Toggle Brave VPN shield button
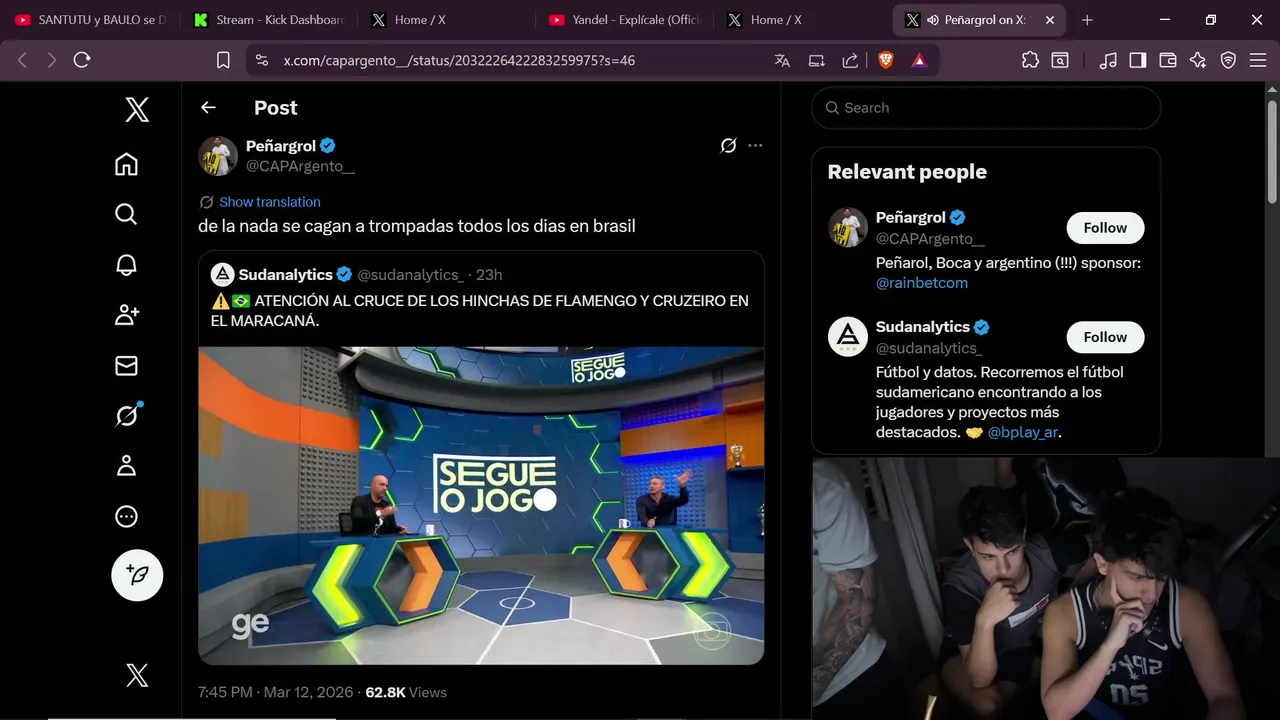 [1228, 60]
